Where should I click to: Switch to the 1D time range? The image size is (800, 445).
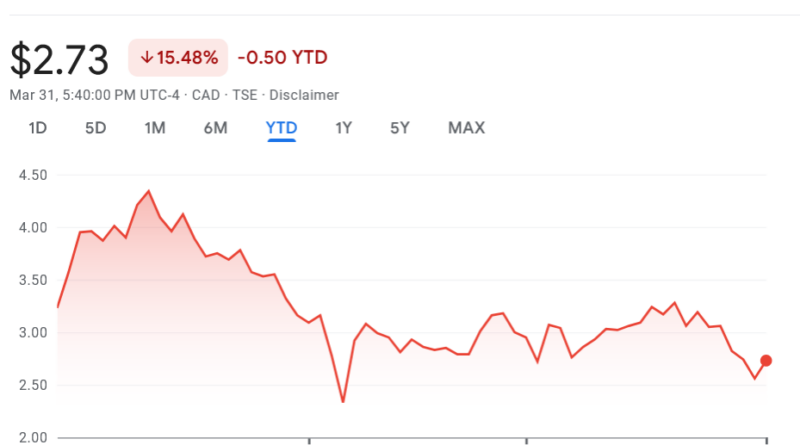[38, 128]
